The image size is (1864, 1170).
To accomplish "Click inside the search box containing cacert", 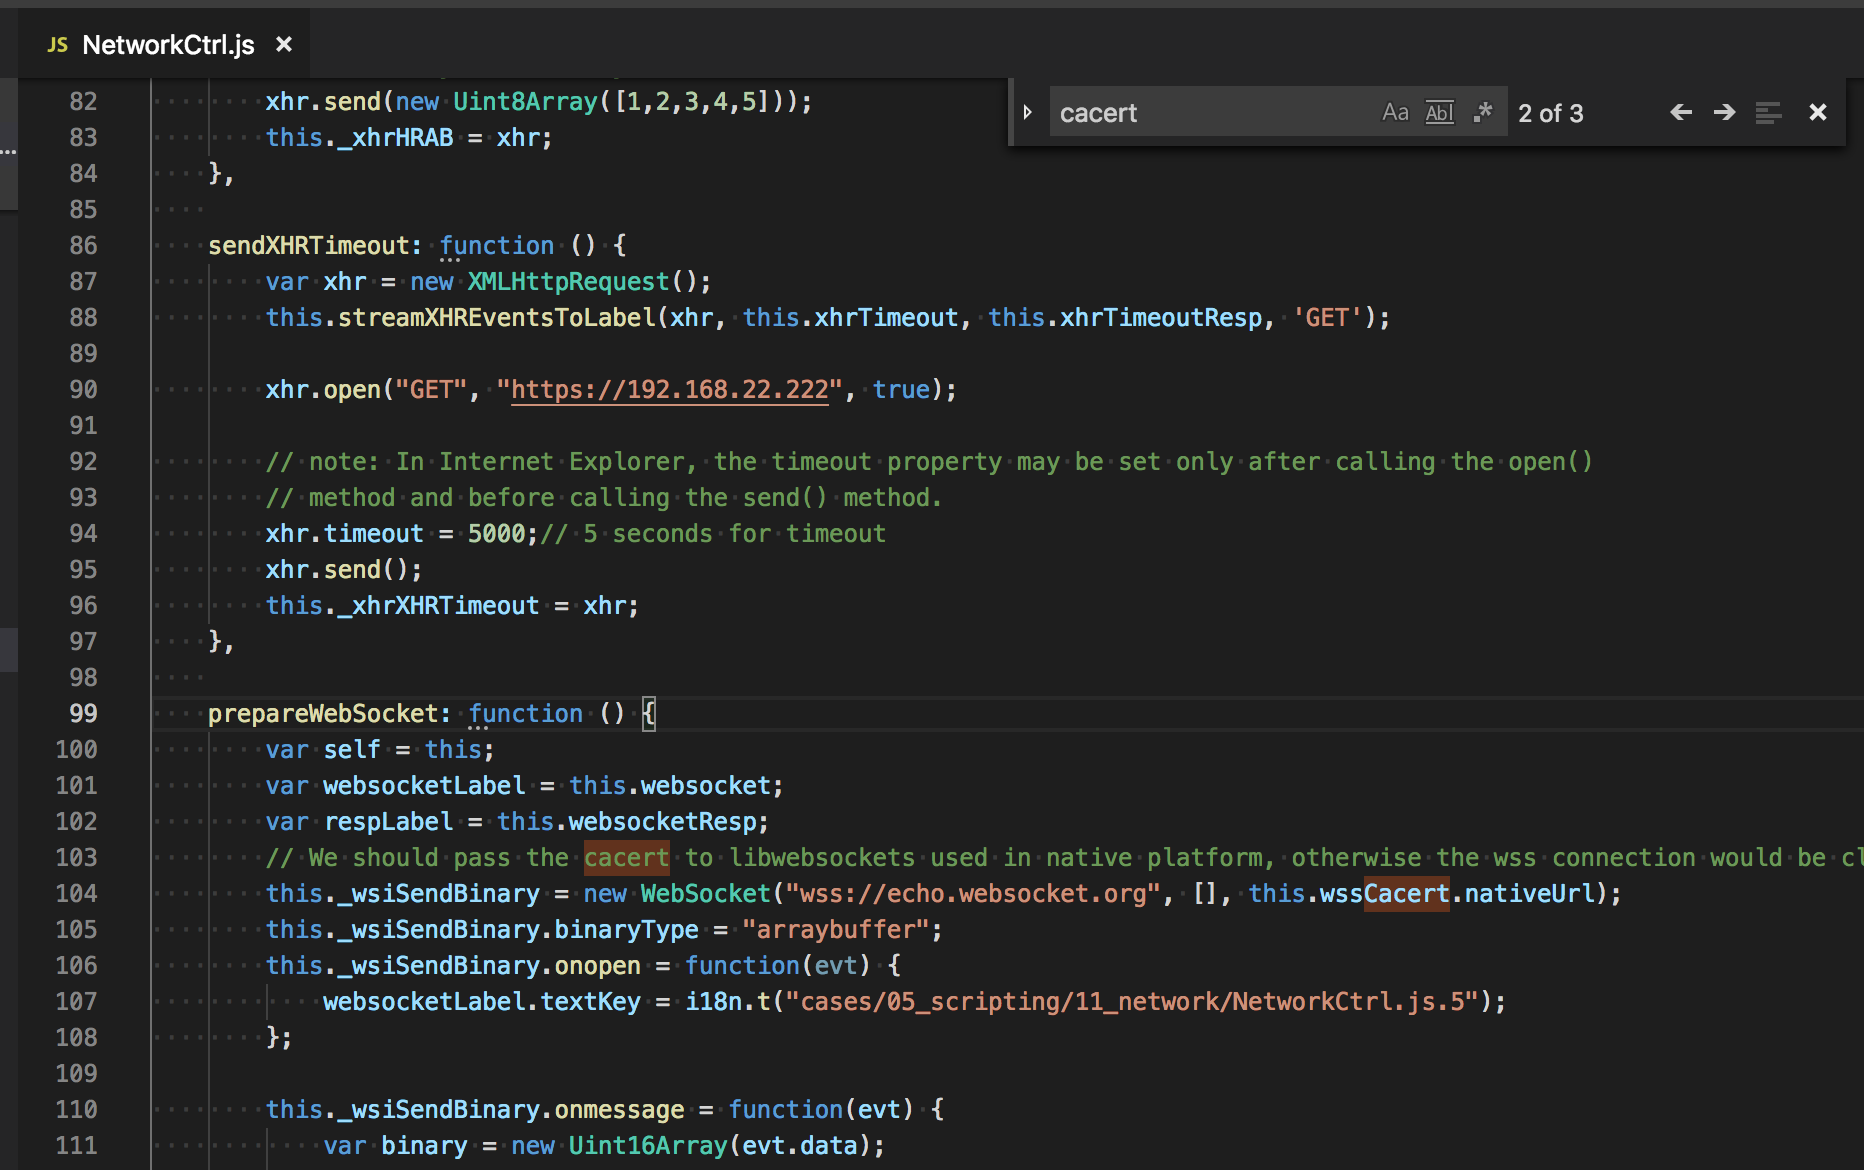I will click(1200, 112).
